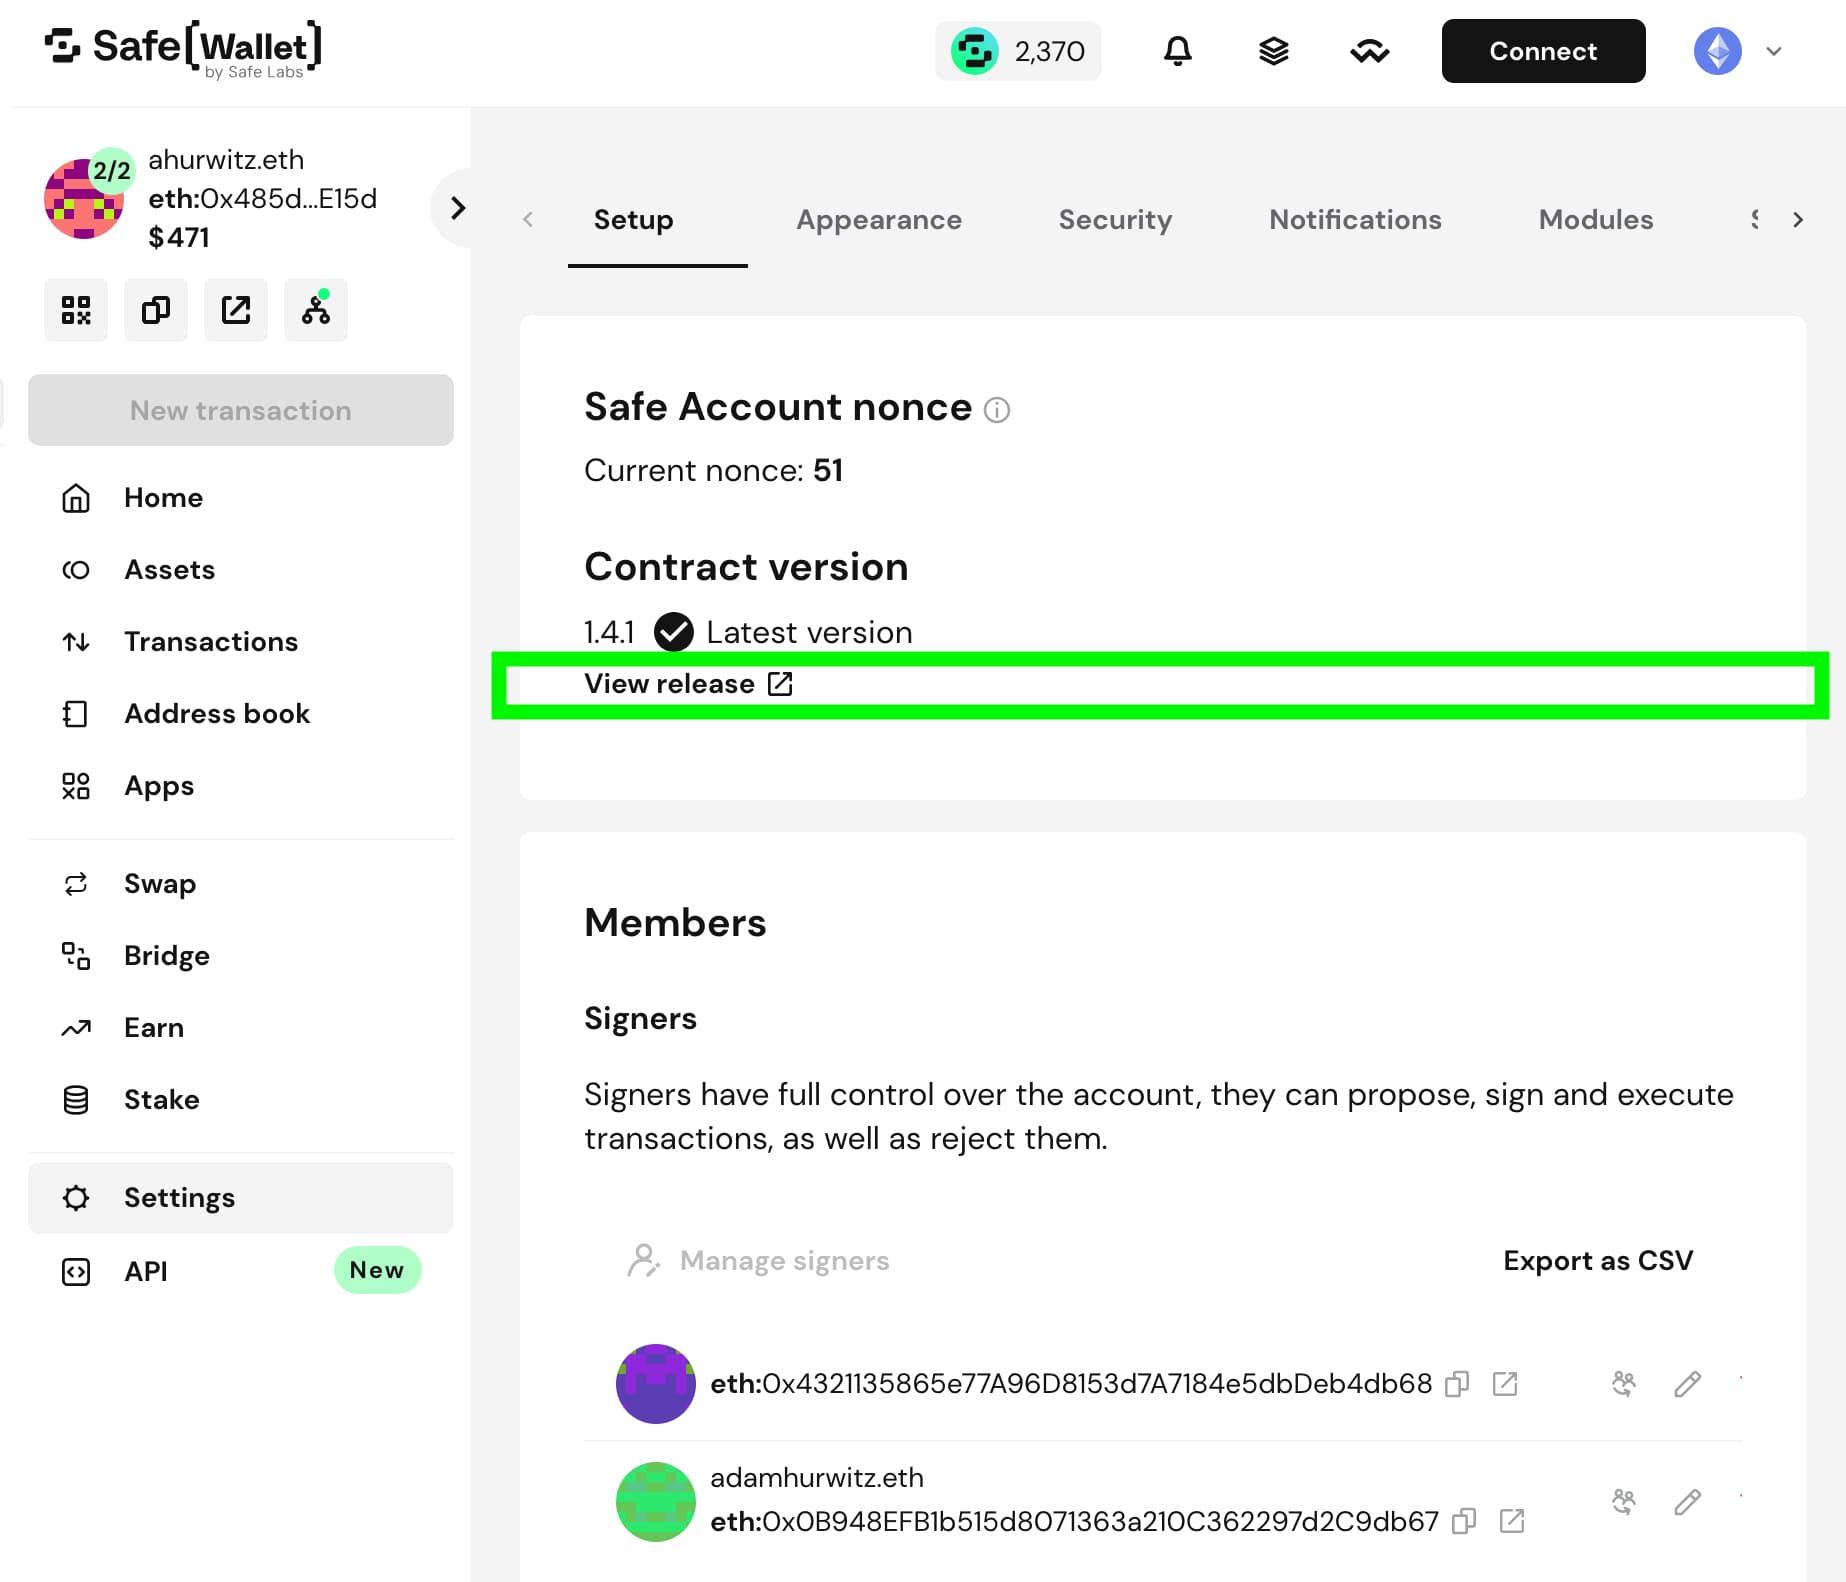Image resolution: width=1846 pixels, height=1582 pixels.
Task: Open the View release link
Action: 688,684
